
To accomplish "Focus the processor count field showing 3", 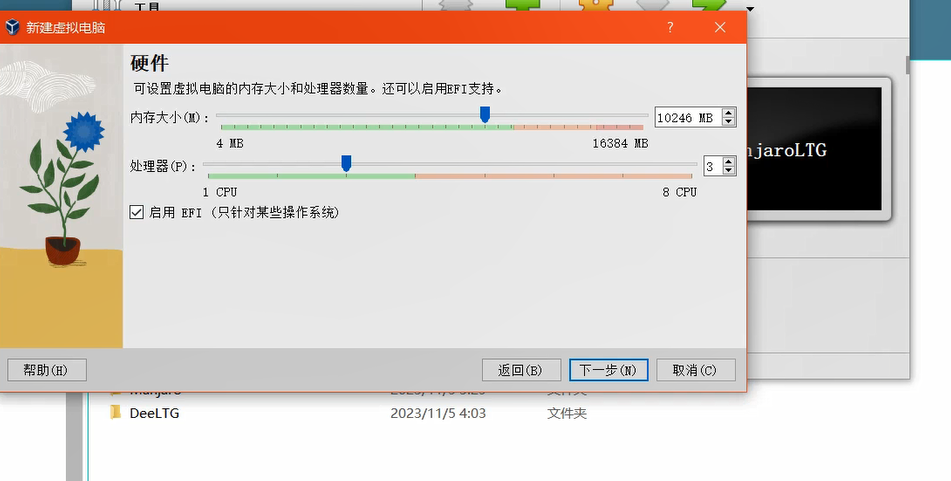I will point(712,166).
